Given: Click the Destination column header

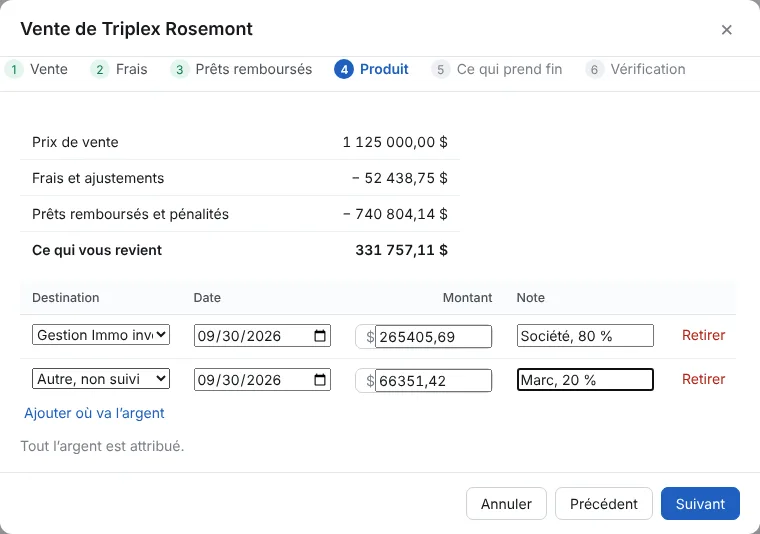Looking at the screenshot, I should [x=65, y=298].
